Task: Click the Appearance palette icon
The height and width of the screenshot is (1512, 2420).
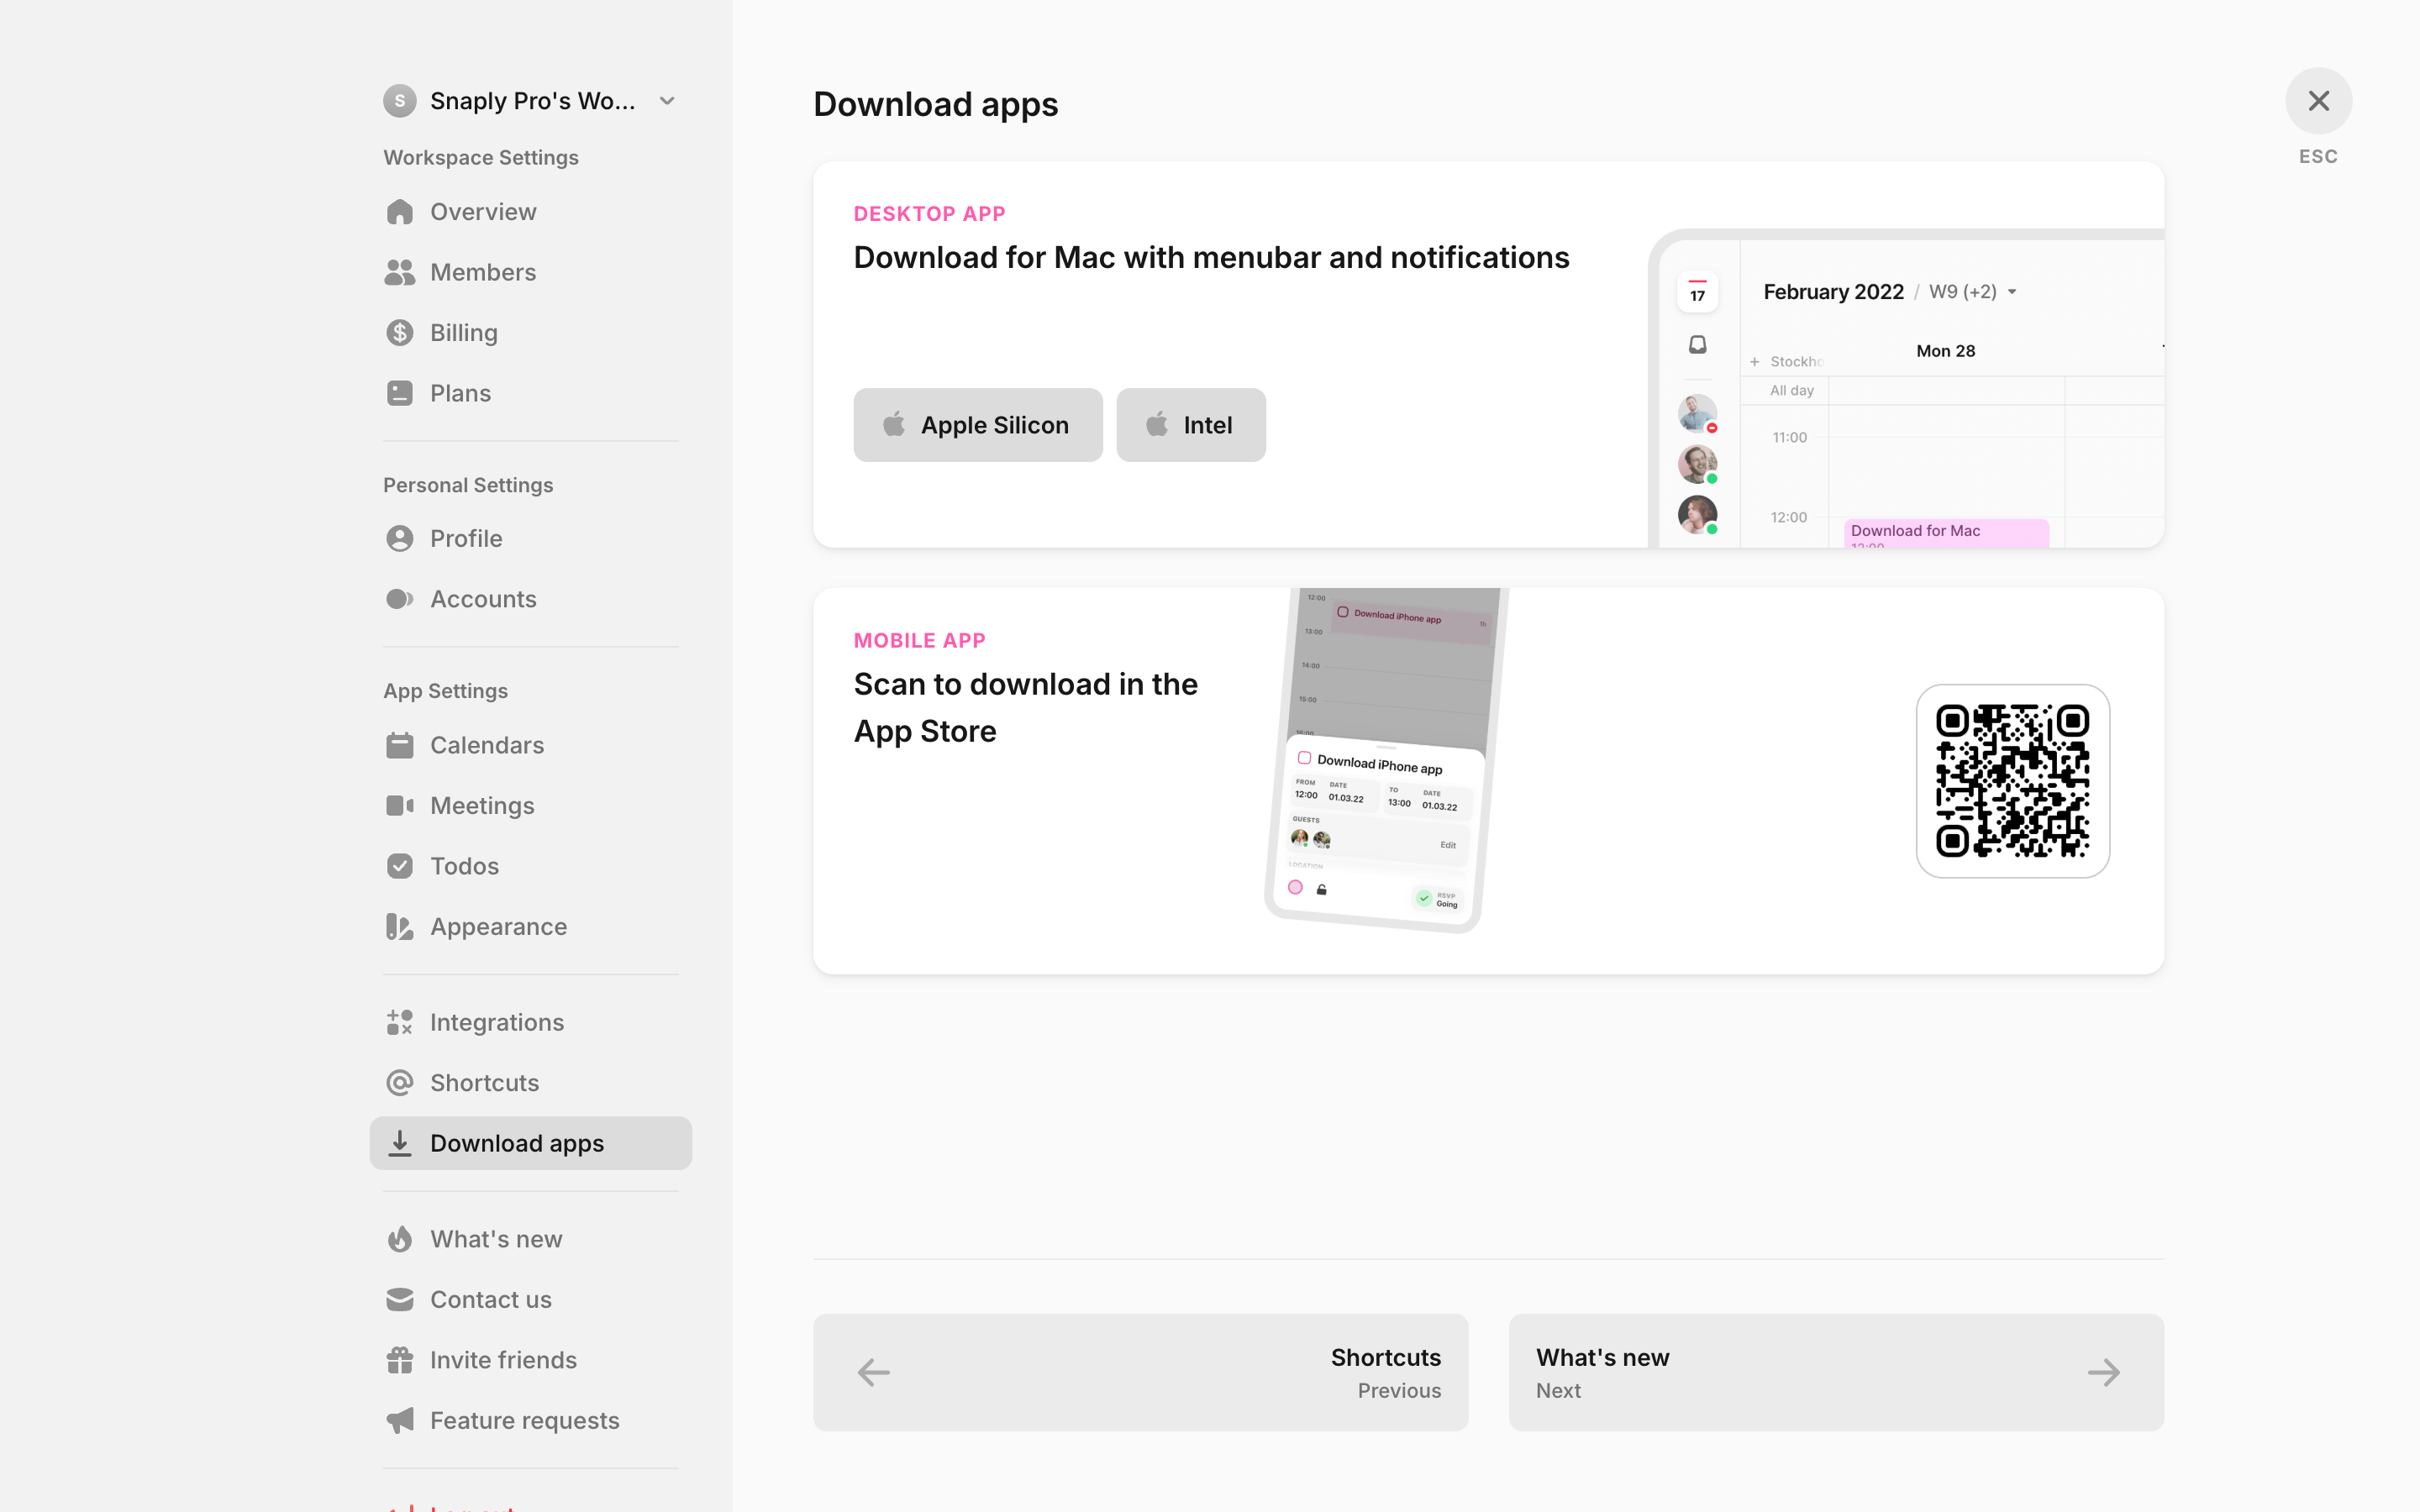Action: [400, 927]
